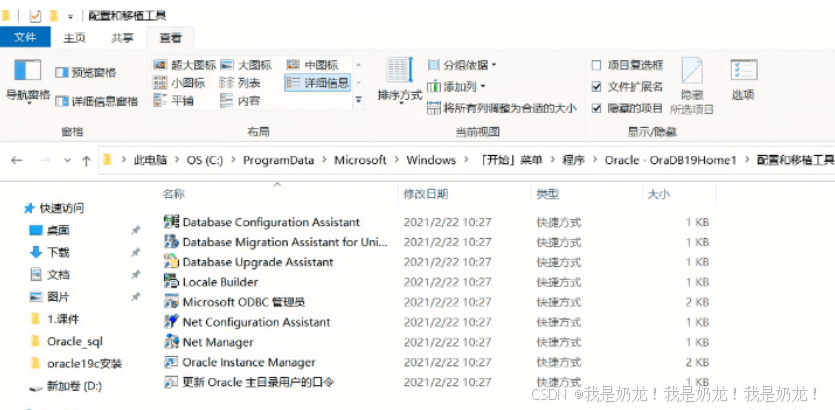The height and width of the screenshot is (410, 835).
Task: Select 内容 content layout
Action: [x=241, y=100]
